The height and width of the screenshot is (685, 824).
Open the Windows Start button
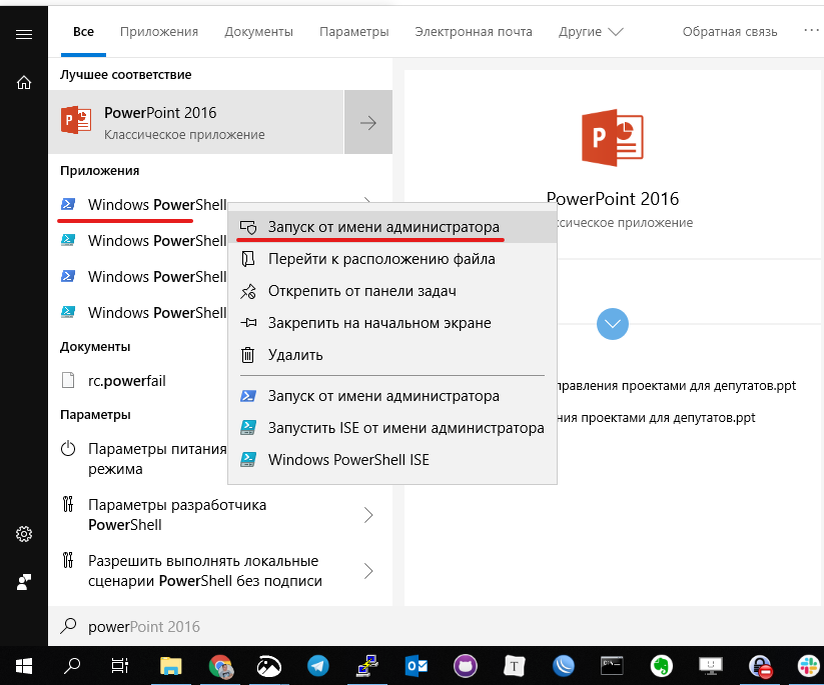click(24, 666)
